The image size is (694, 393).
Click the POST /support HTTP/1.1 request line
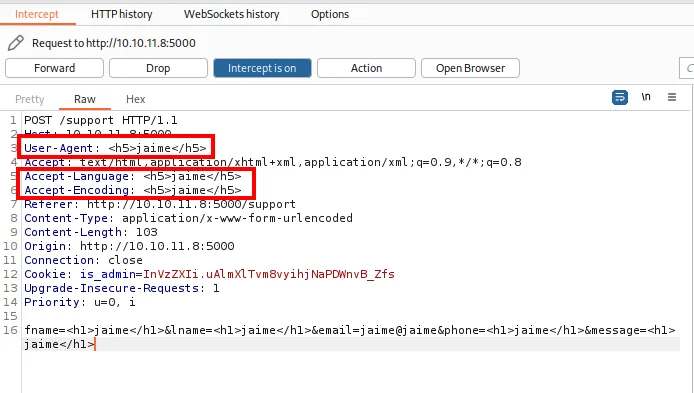click(101, 120)
